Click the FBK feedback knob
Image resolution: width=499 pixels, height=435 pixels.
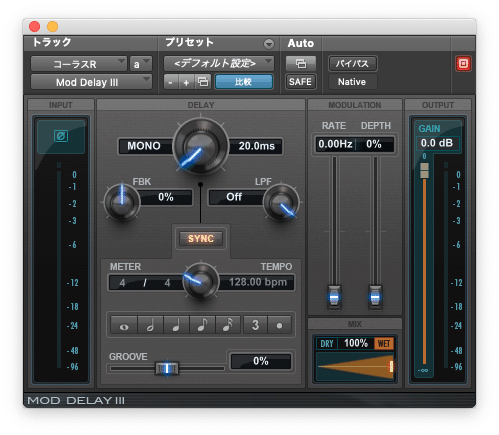click(122, 202)
